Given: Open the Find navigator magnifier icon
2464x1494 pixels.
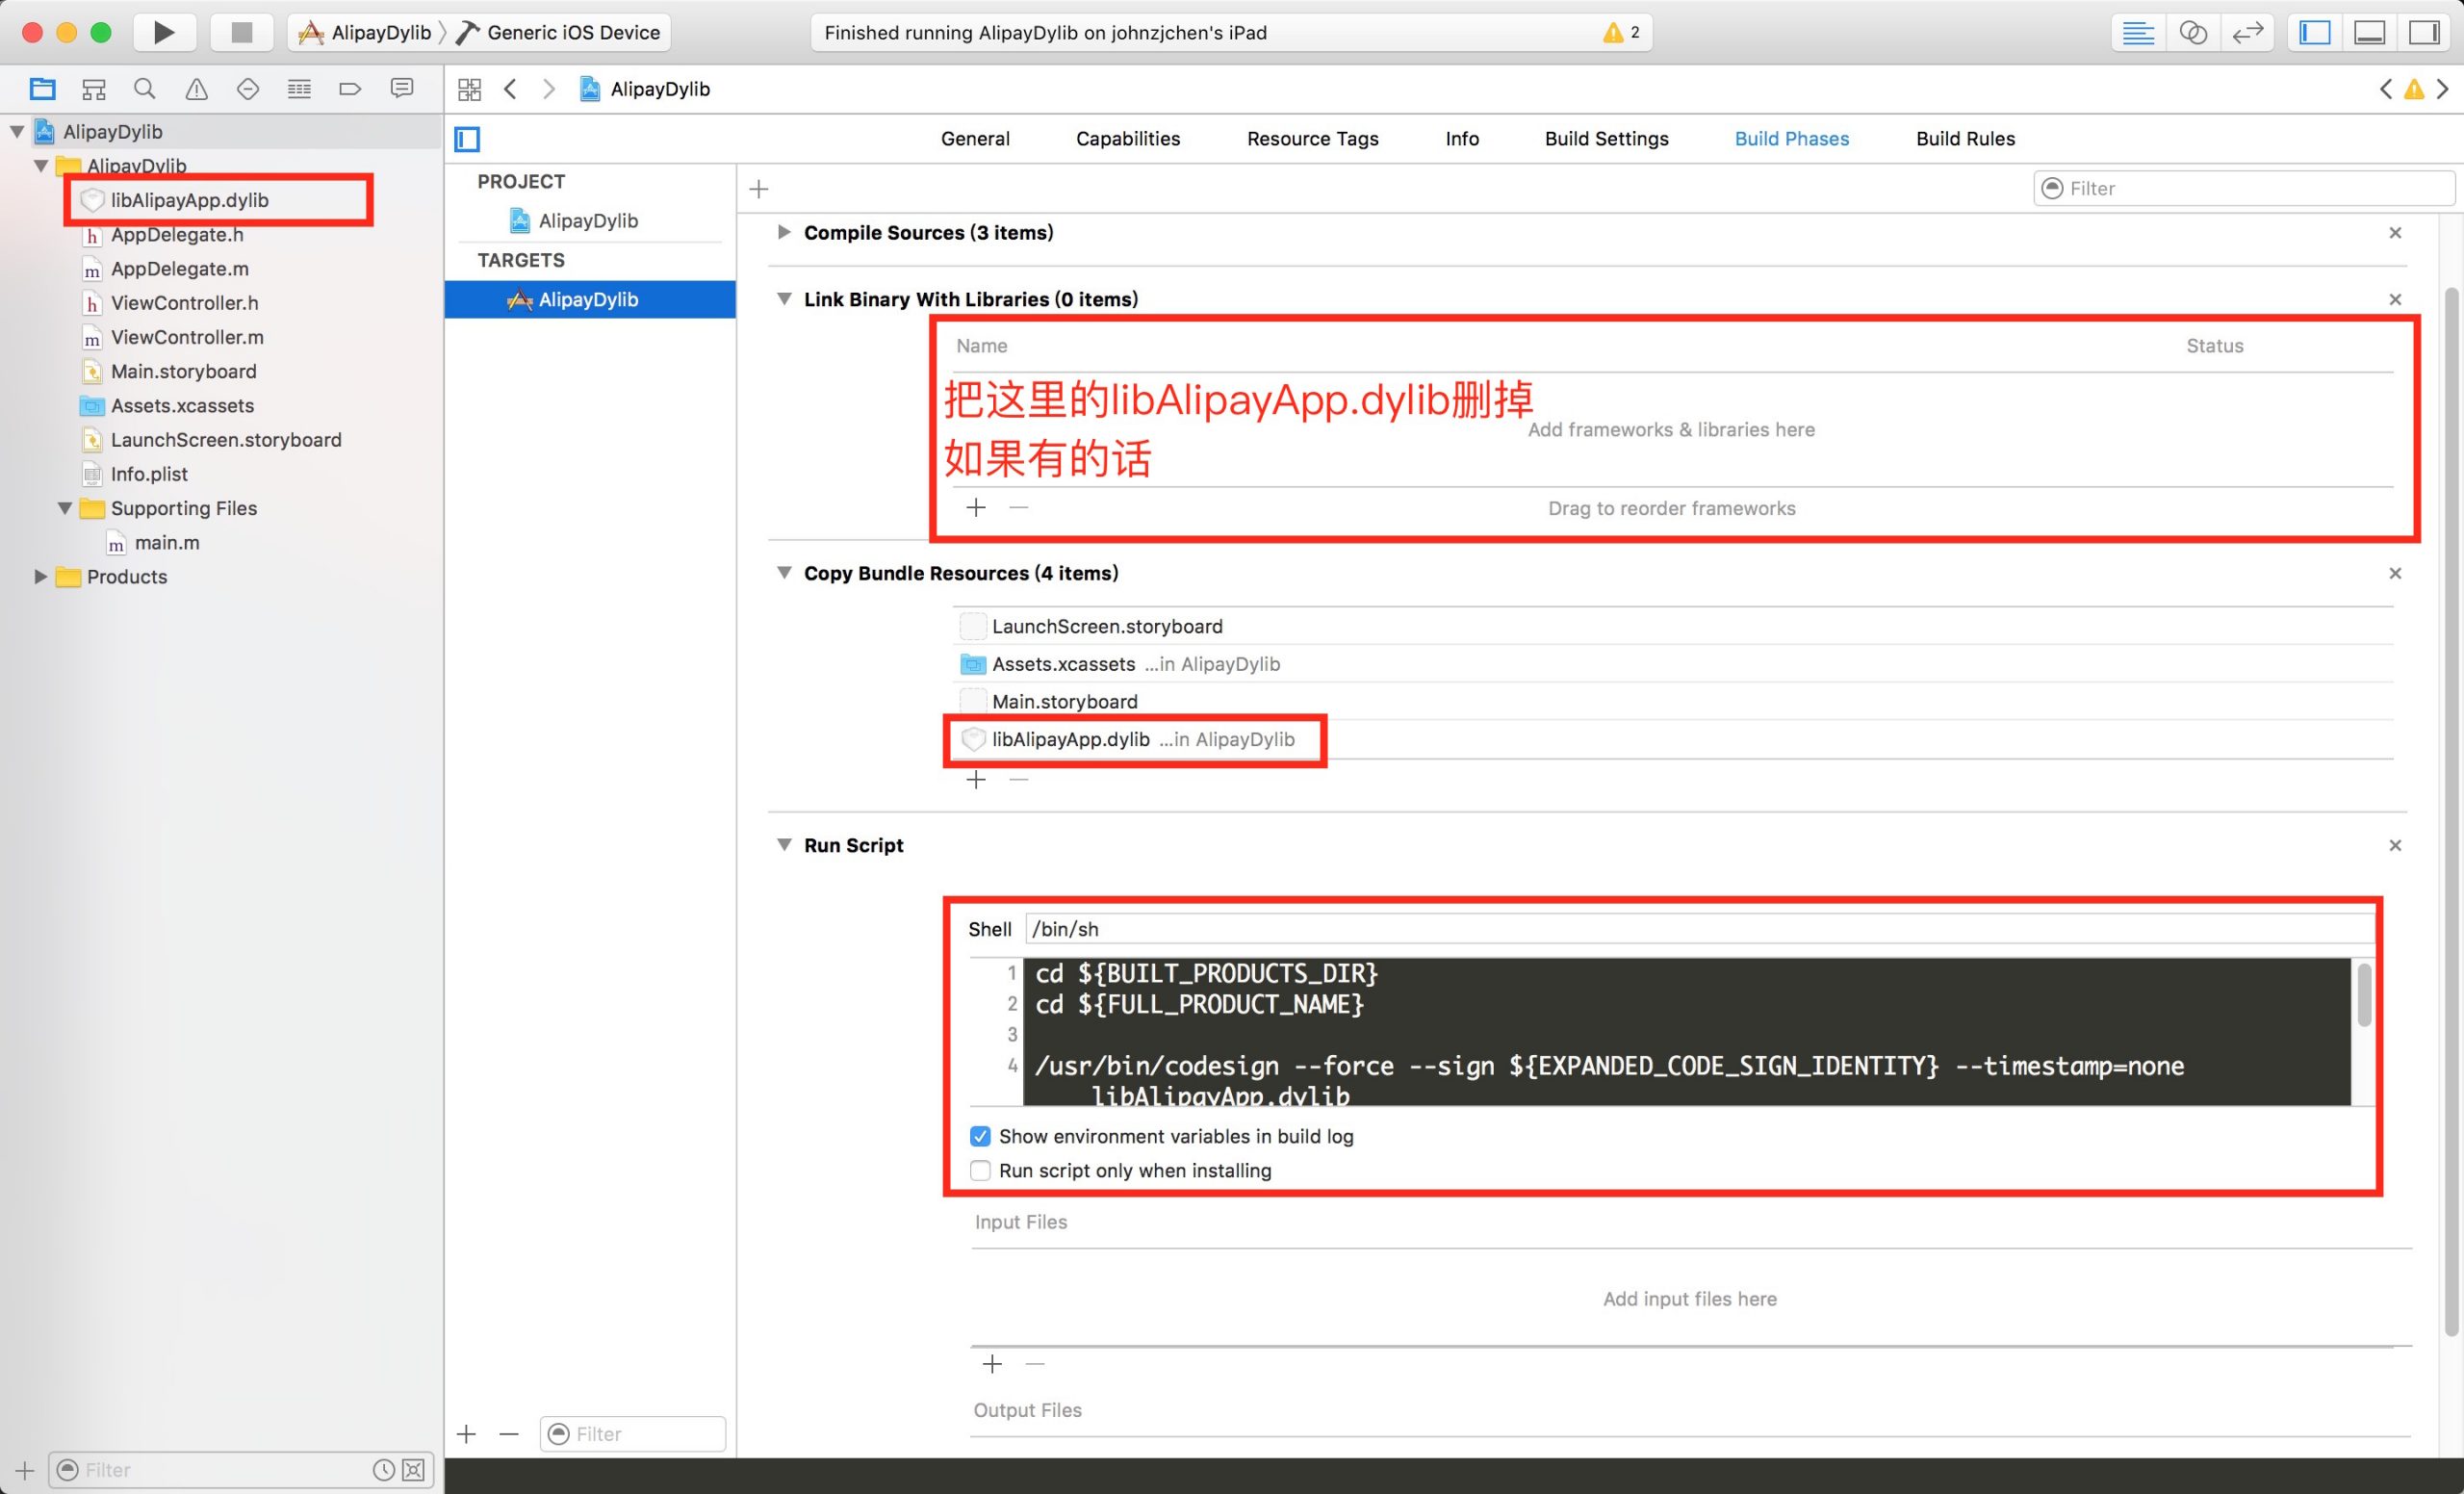Looking at the screenshot, I should pos(145,89).
